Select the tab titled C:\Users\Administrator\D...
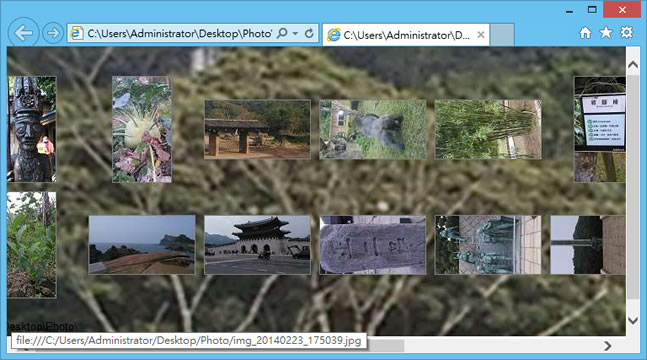The image size is (647, 360). click(406, 35)
